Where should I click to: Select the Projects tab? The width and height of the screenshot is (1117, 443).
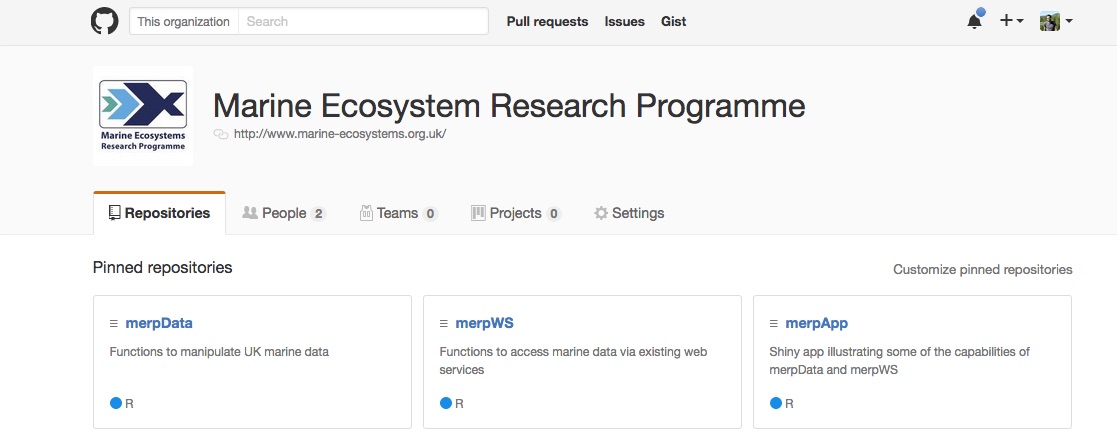click(x=515, y=213)
